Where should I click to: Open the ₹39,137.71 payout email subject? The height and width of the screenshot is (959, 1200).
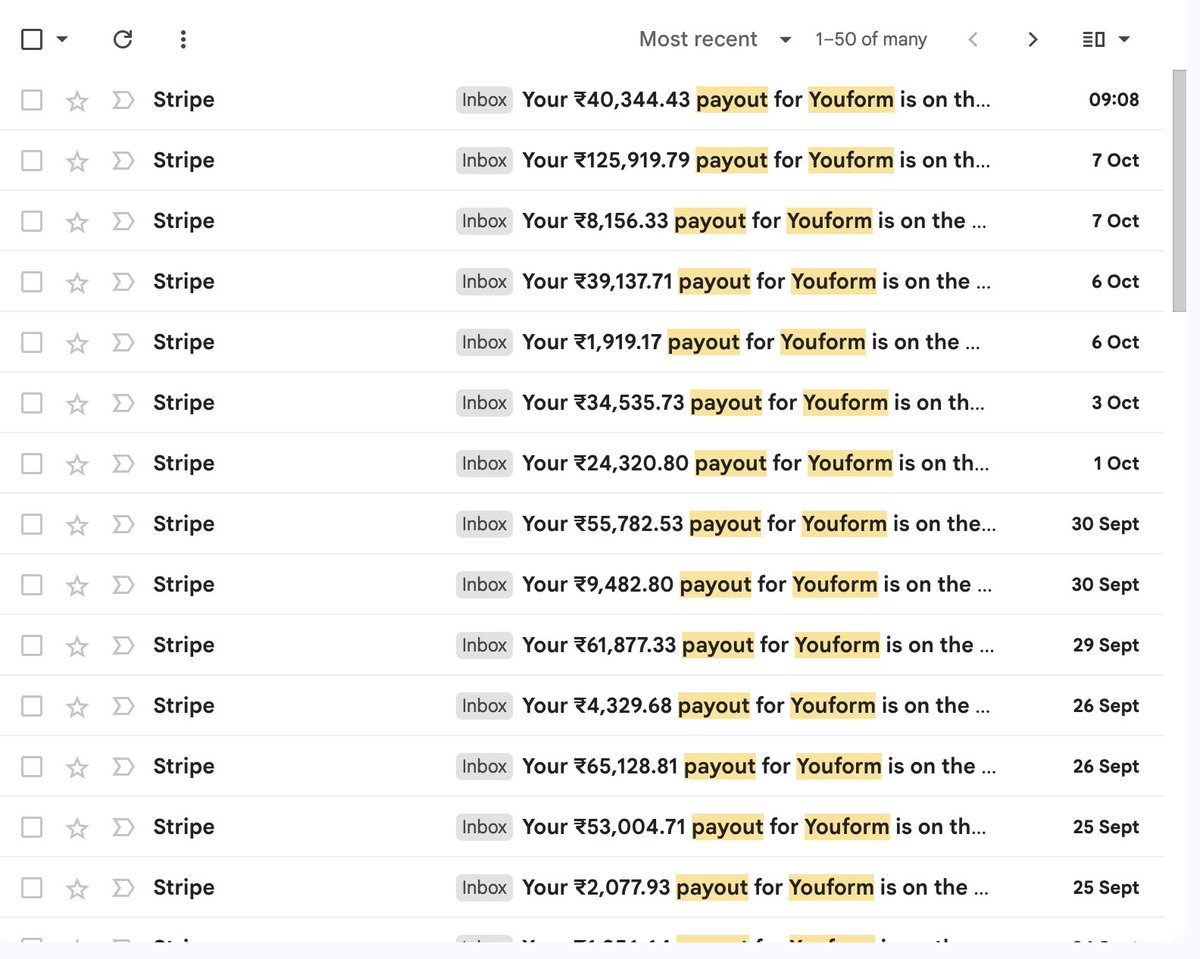point(757,282)
